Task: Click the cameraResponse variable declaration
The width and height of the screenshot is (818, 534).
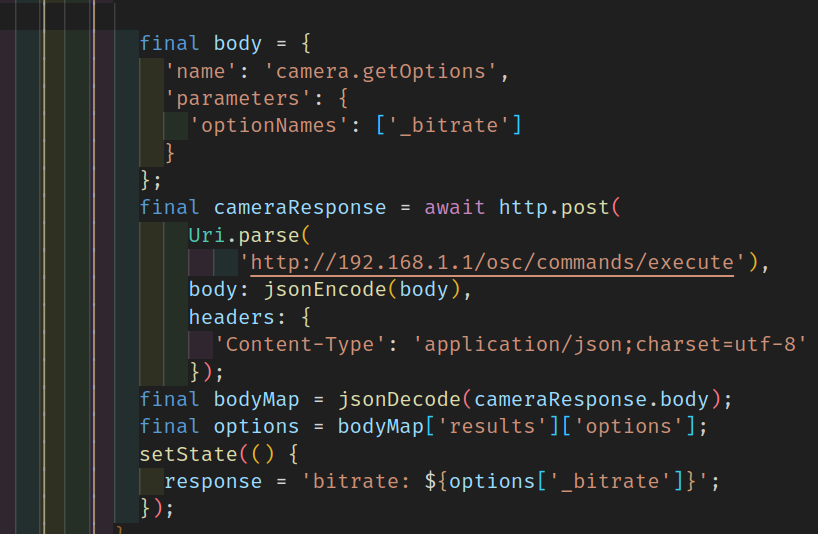Action: click(x=300, y=208)
